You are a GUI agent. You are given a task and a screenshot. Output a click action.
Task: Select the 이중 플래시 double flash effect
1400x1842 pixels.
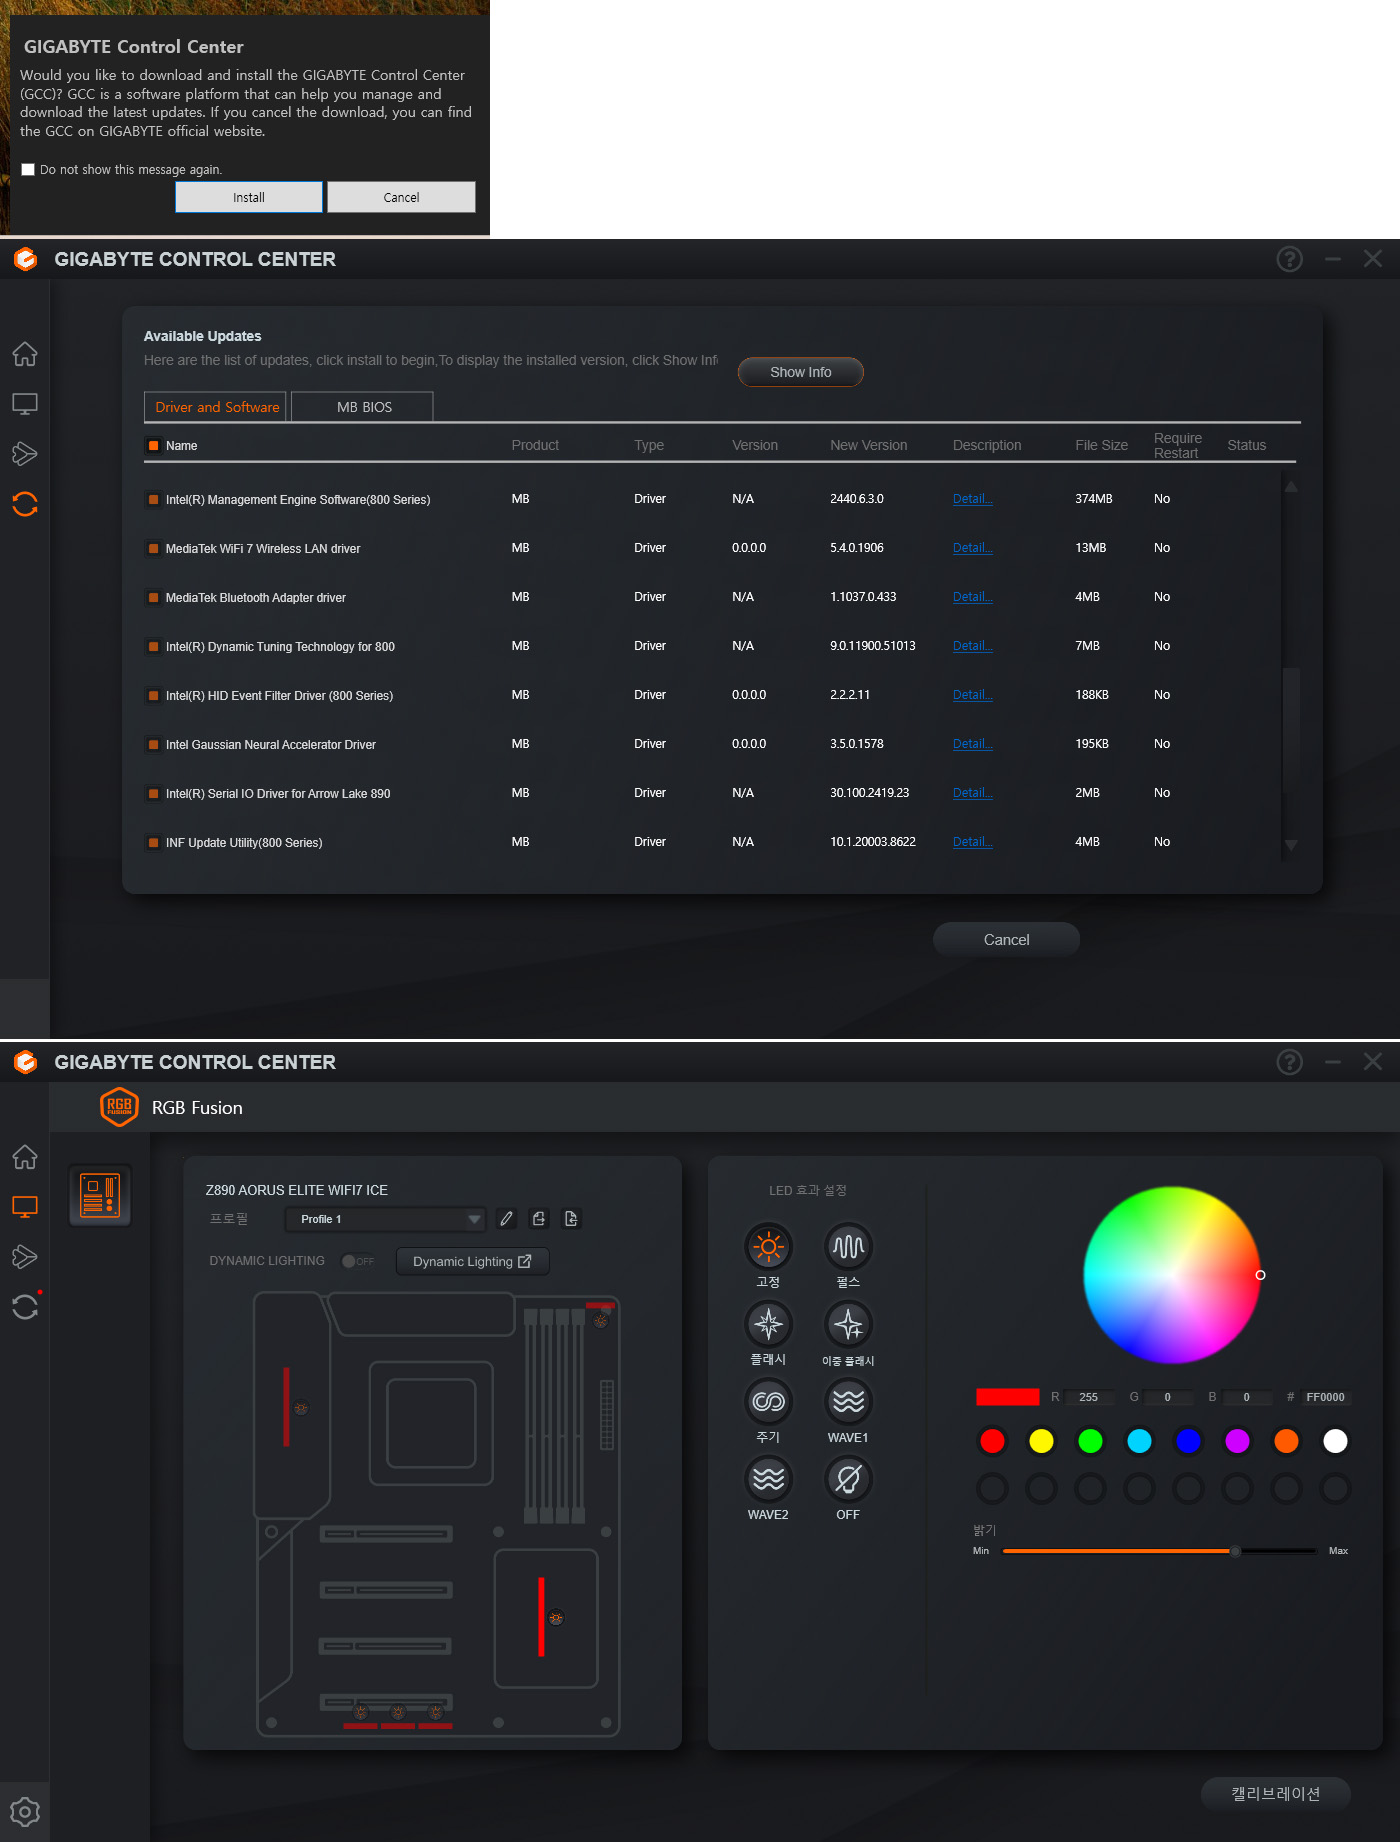tap(848, 1324)
